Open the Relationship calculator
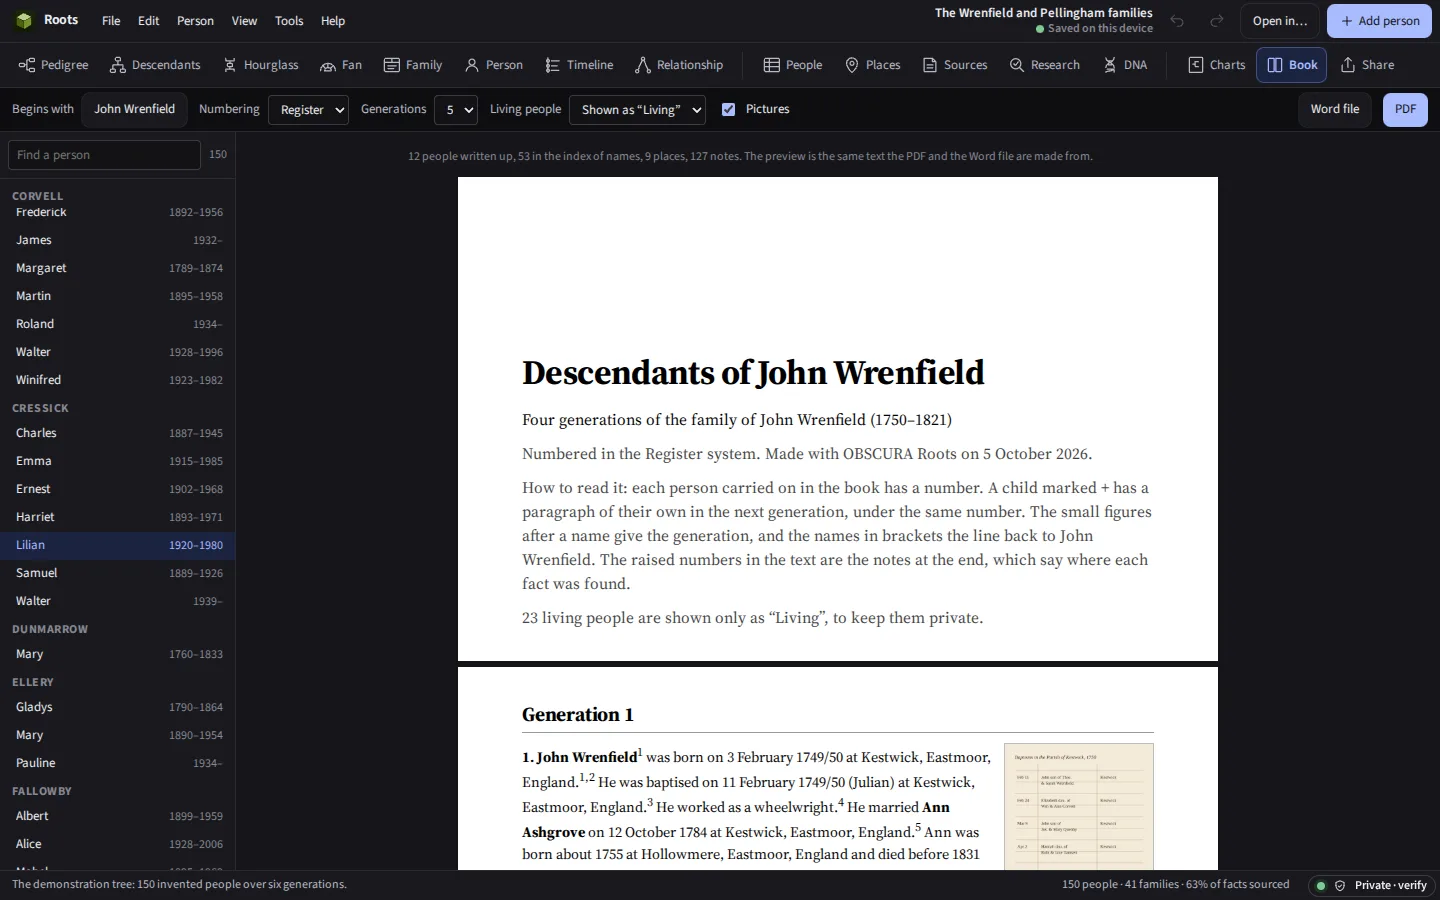The height and width of the screenshot is (900, 1440). click(679, 65)
